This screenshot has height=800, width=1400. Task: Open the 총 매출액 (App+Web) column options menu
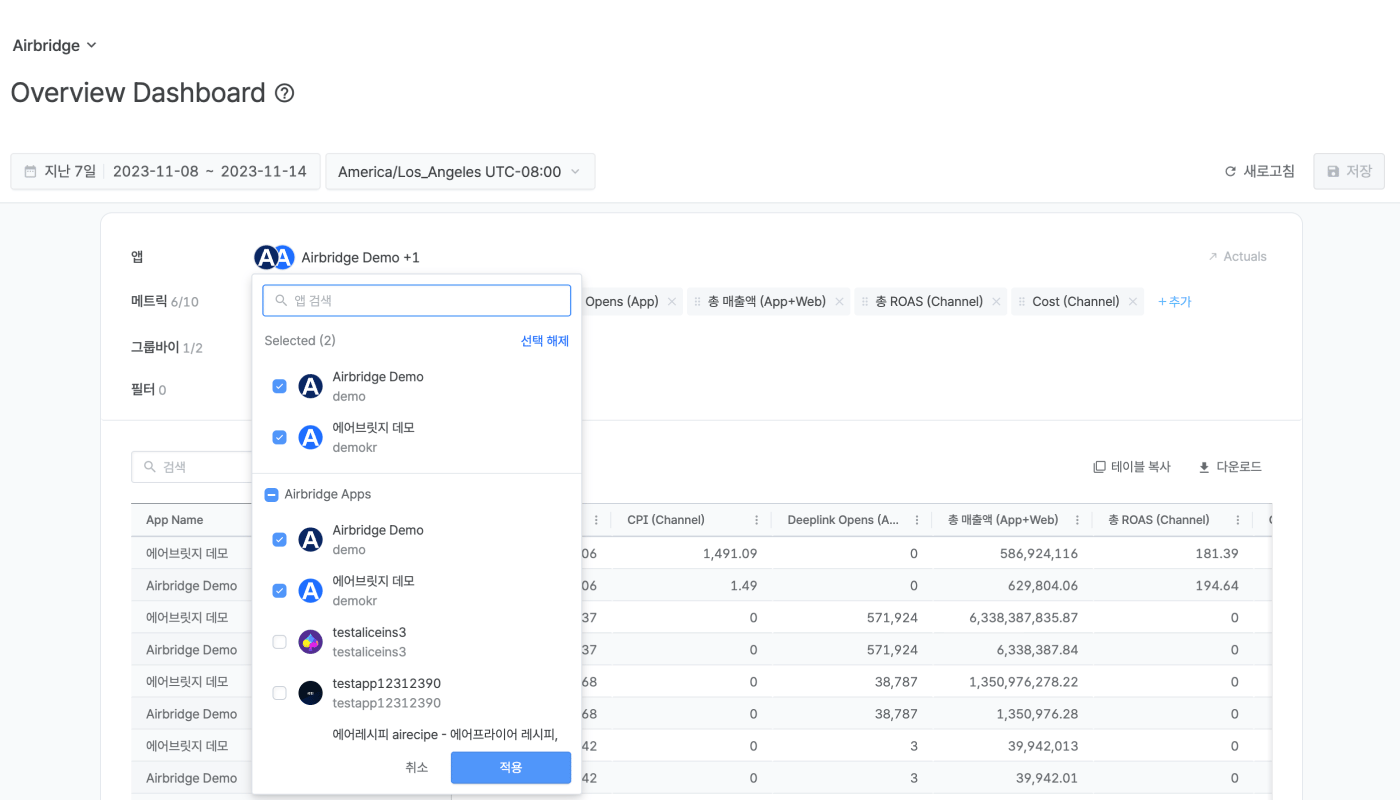pyautogui.click(x=1077, y=520)
